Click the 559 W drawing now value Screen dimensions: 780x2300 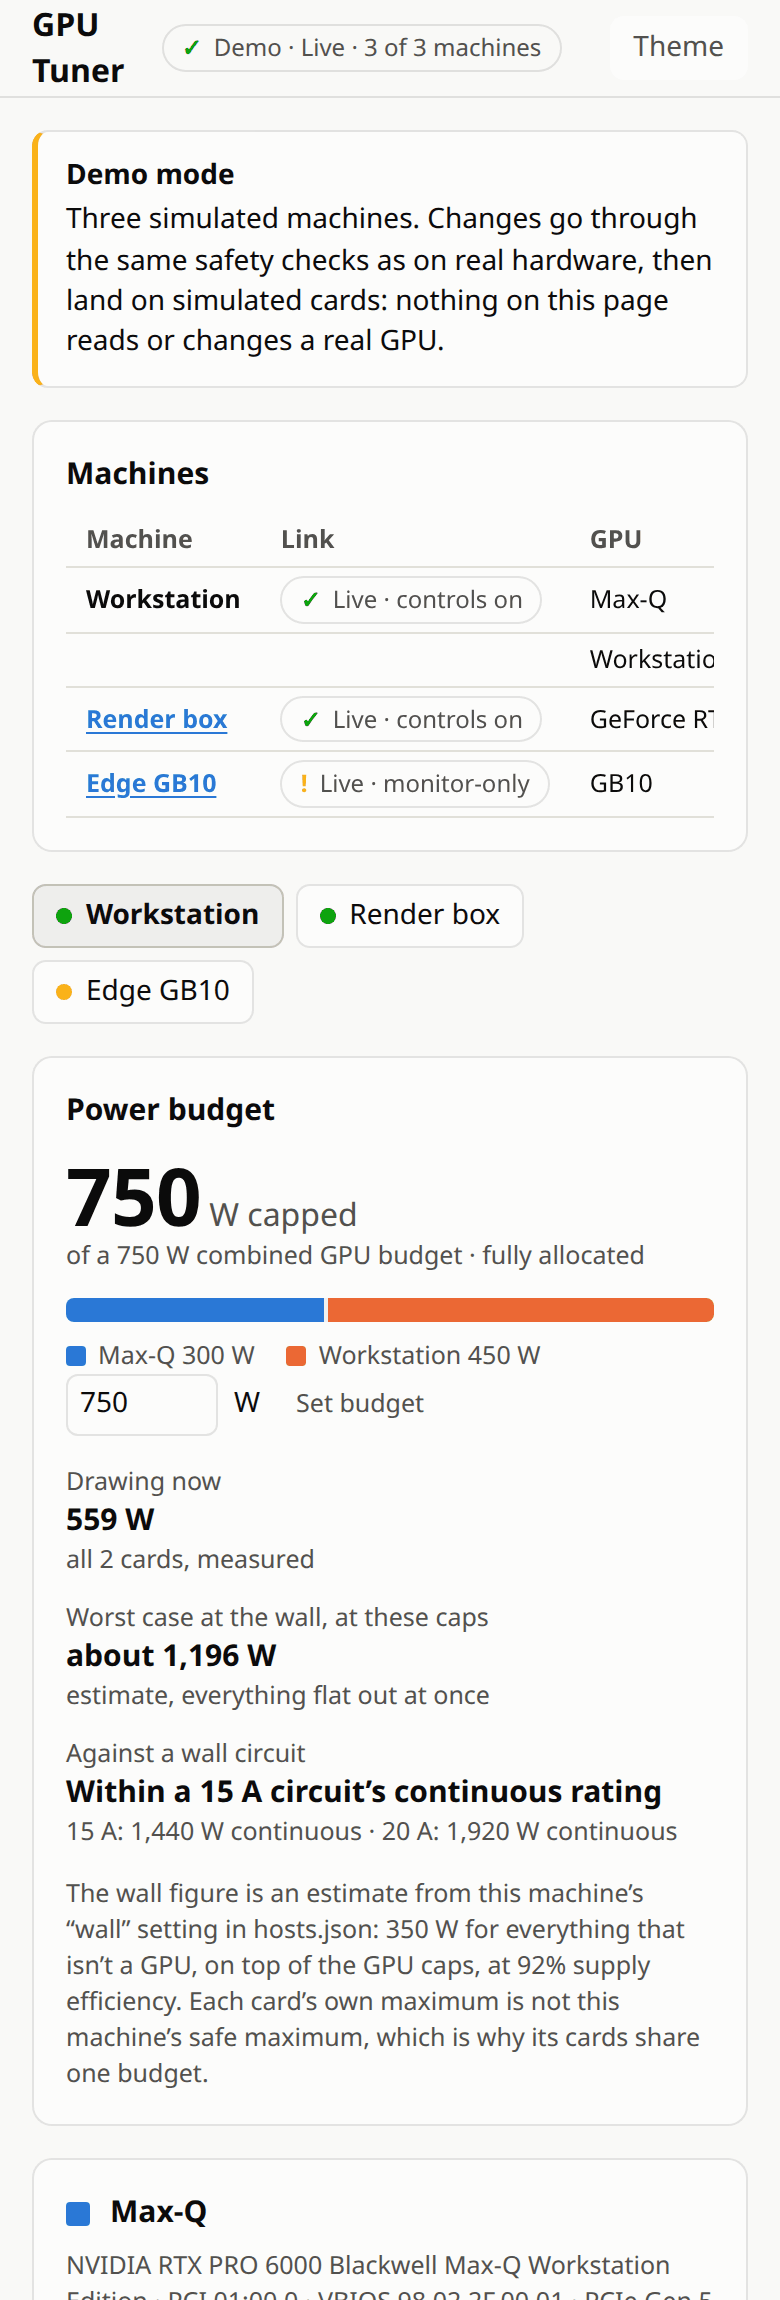(x=110, y=1520)
